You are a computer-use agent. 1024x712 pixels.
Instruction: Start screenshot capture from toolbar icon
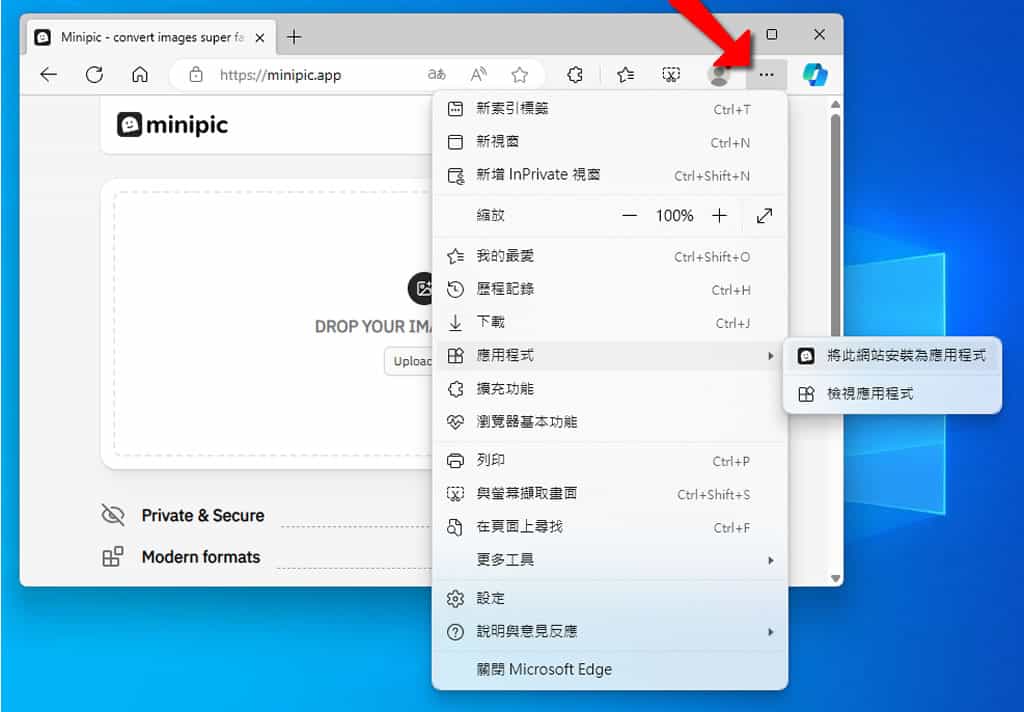tap(671, 74)
